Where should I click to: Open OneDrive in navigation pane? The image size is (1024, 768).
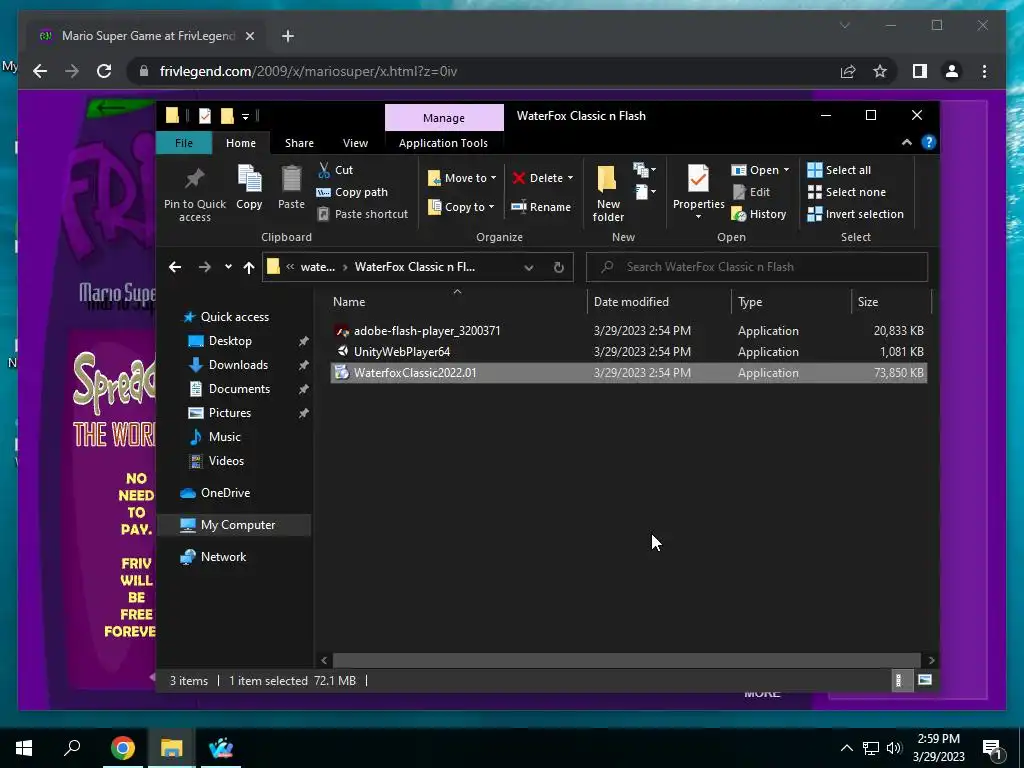point(225,493)
